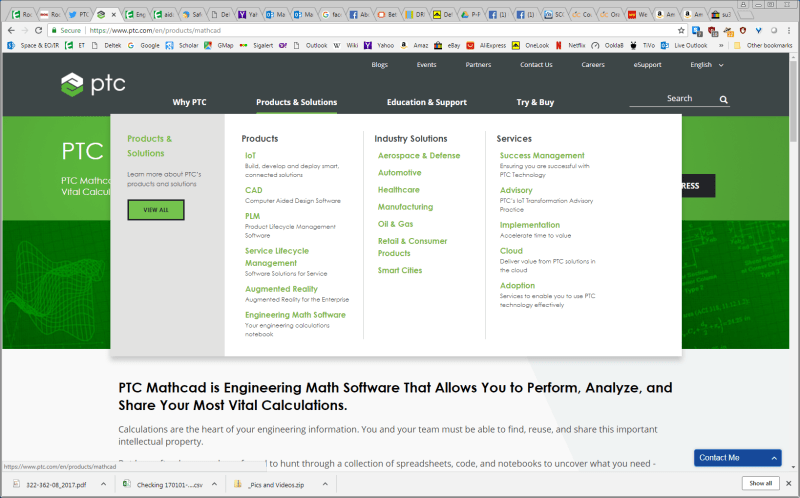Open the Oil & Gas link

pyautogui.click(x=395, y=224)
